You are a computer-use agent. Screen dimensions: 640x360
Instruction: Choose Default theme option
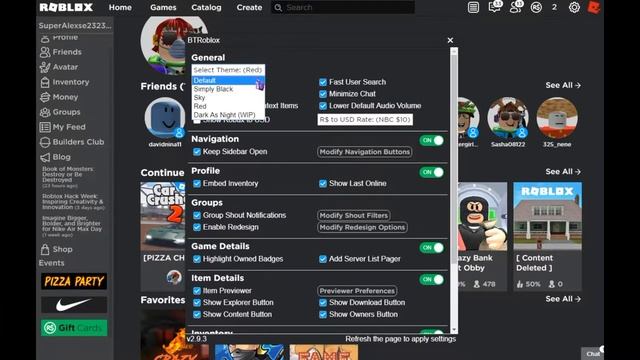(x=228, y=80)
